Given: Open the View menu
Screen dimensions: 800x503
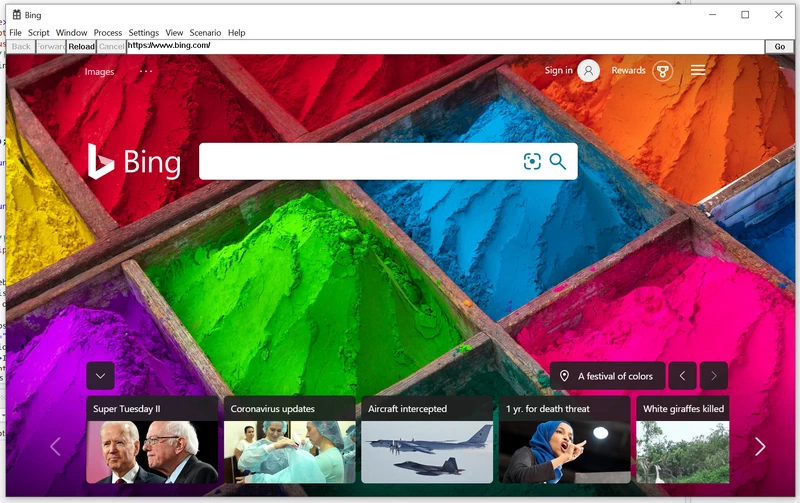Looking at the screenshot, I should click(x=174, y=33).
